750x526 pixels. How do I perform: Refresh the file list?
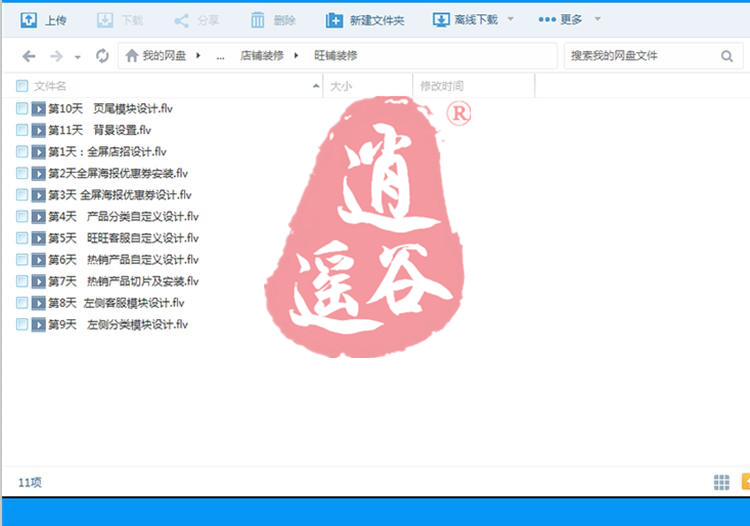pyautogui.click(x=102, y=56)
